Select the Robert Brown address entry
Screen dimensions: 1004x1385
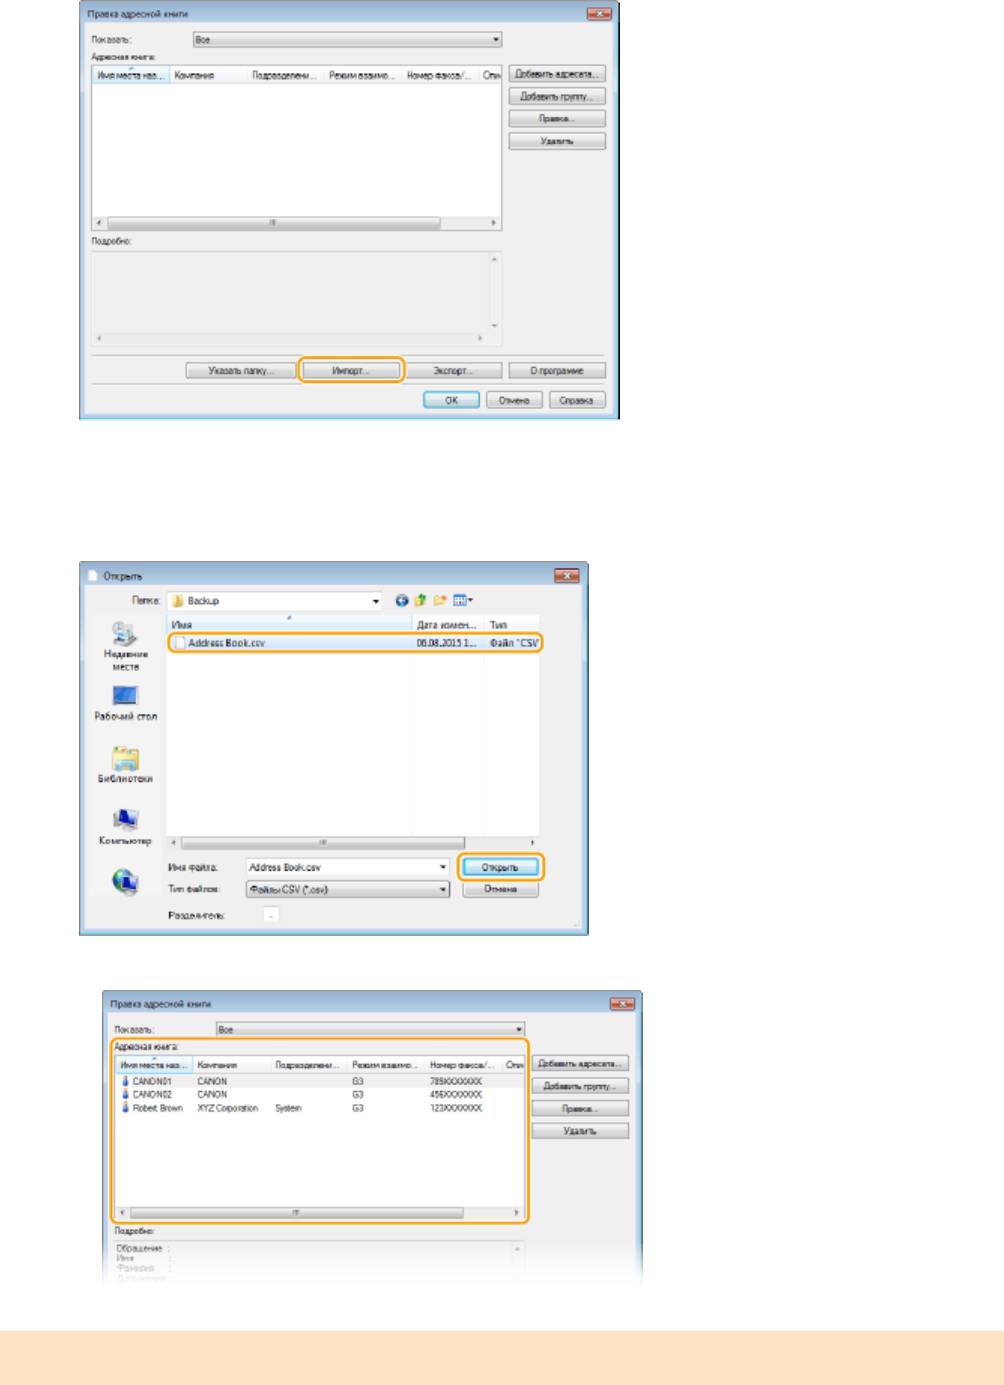click(x=157, y=1108)
